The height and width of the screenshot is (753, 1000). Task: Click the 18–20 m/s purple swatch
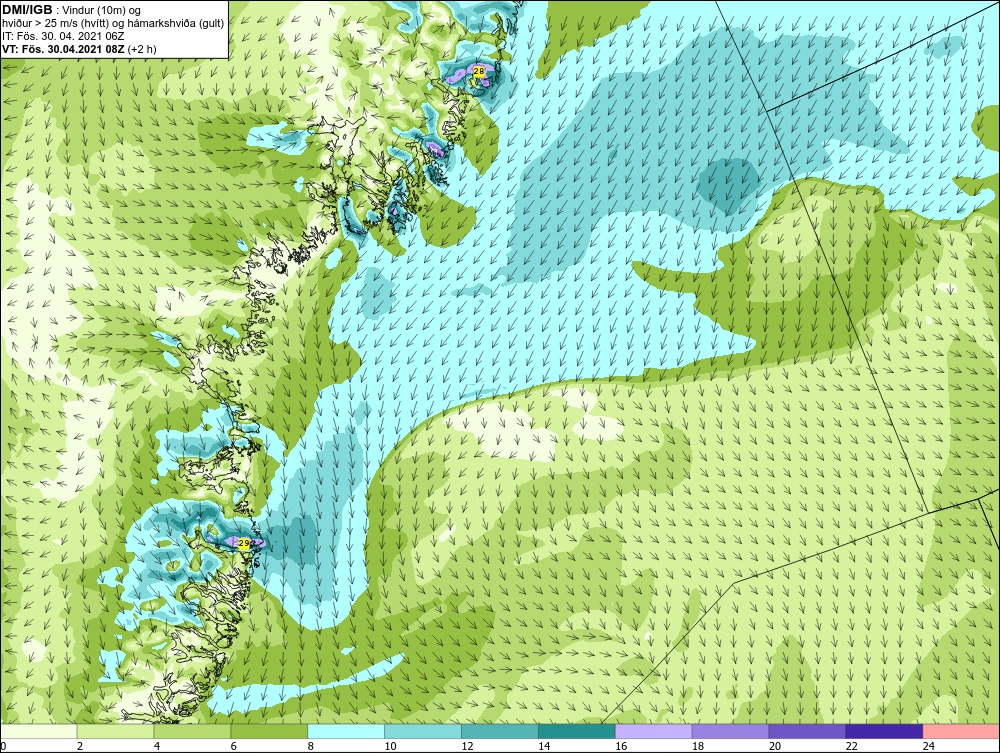pyautogui.click(x=730, y=731)
